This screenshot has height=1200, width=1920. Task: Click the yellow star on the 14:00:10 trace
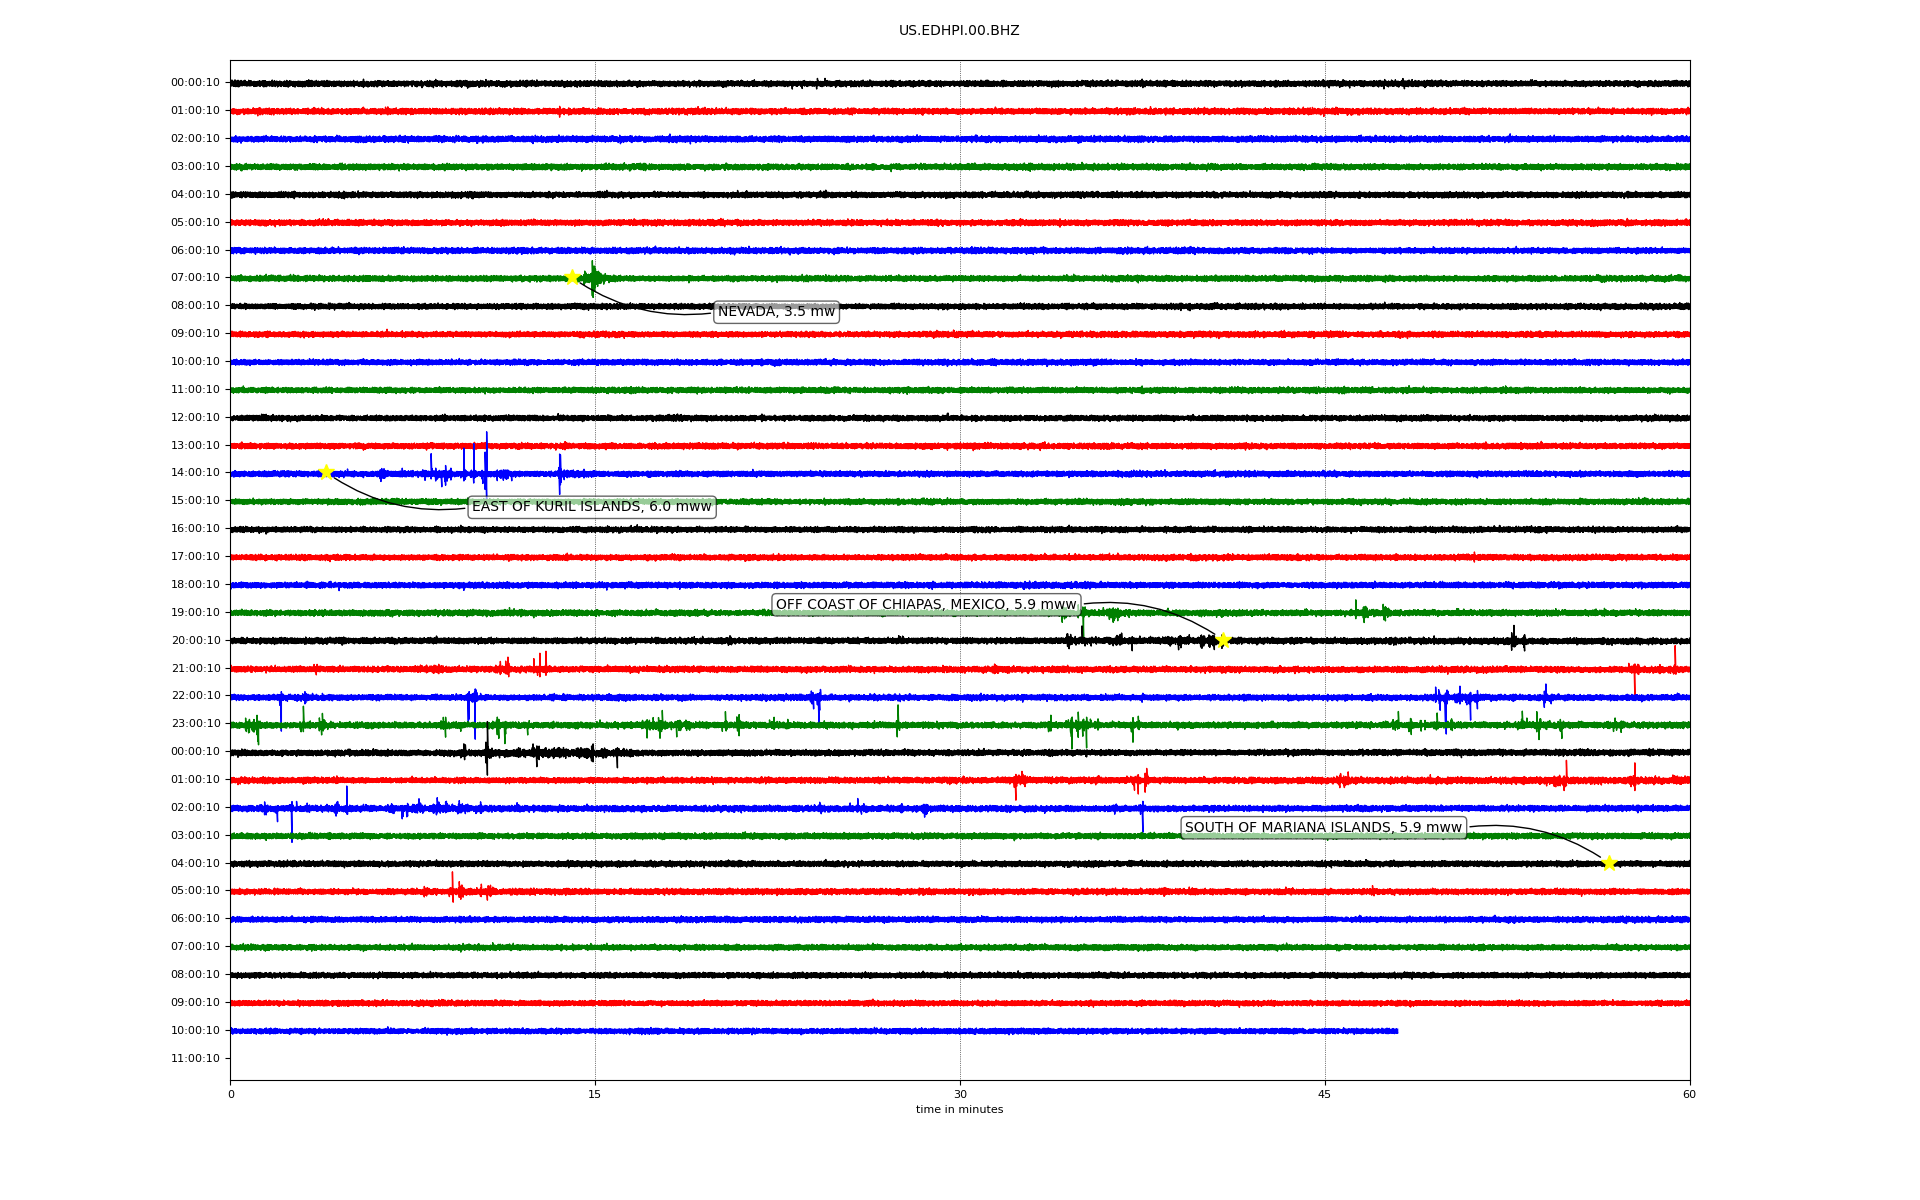coord(326,472)
